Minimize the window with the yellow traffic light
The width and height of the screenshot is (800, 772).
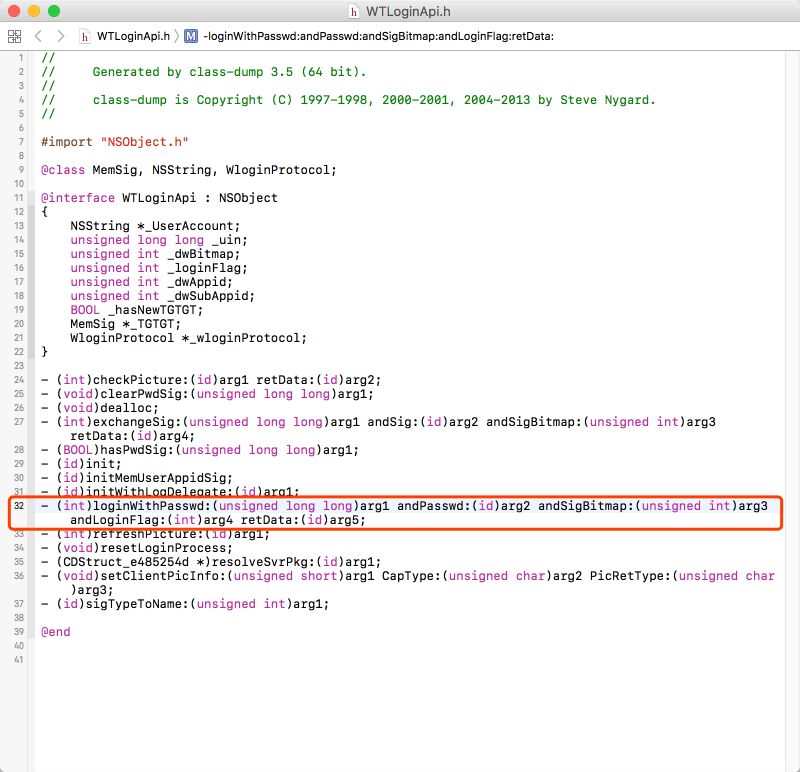click(x=34, y=11)
